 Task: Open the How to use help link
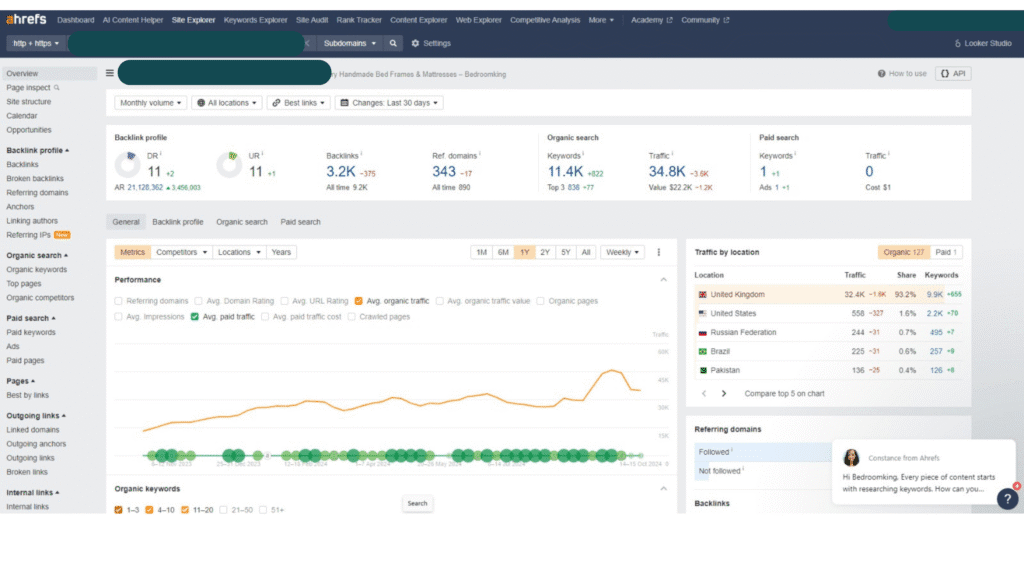902,73
